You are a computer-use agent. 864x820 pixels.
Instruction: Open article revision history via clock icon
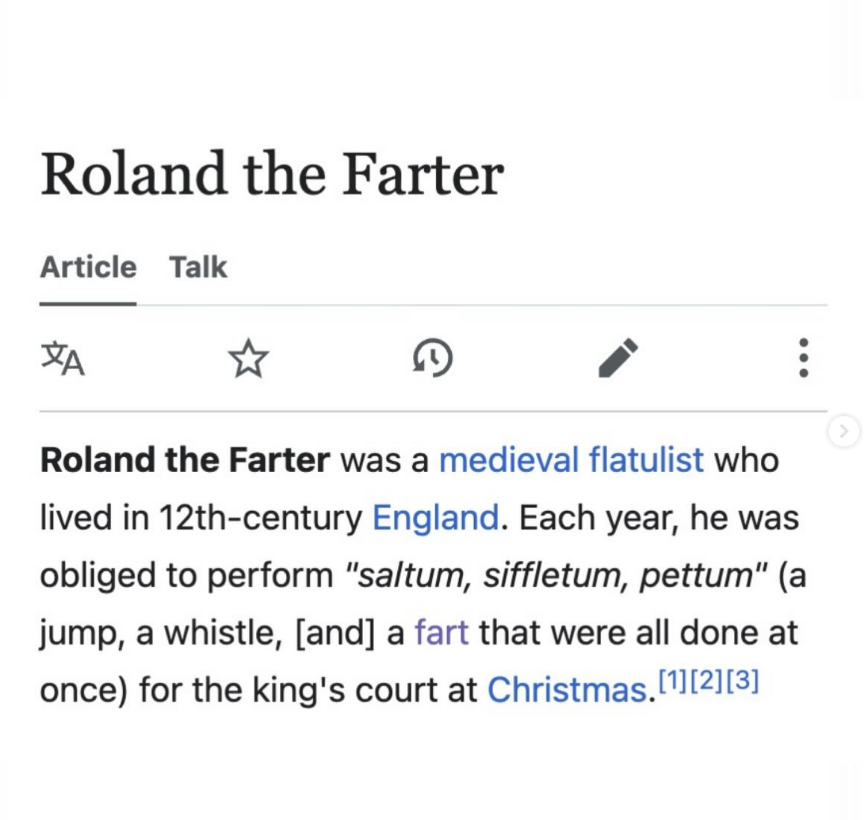point(432,358)
